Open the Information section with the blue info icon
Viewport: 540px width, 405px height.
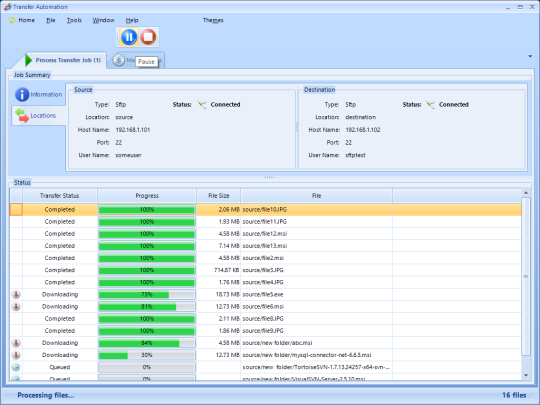pos(22,94)
